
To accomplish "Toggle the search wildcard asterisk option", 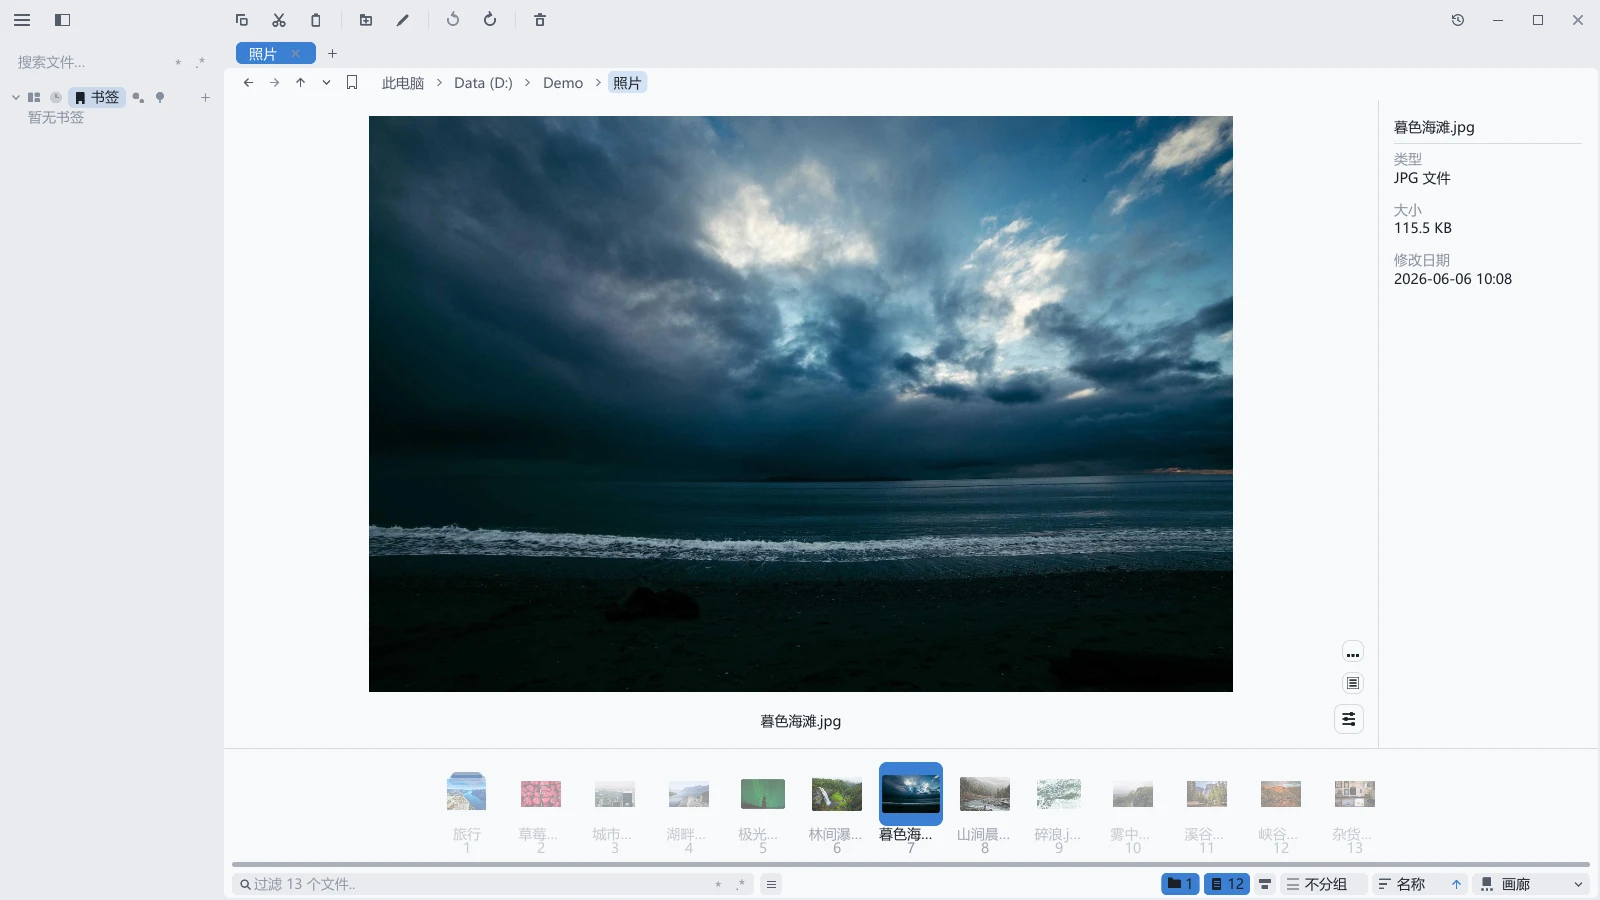I will (178, 62).
